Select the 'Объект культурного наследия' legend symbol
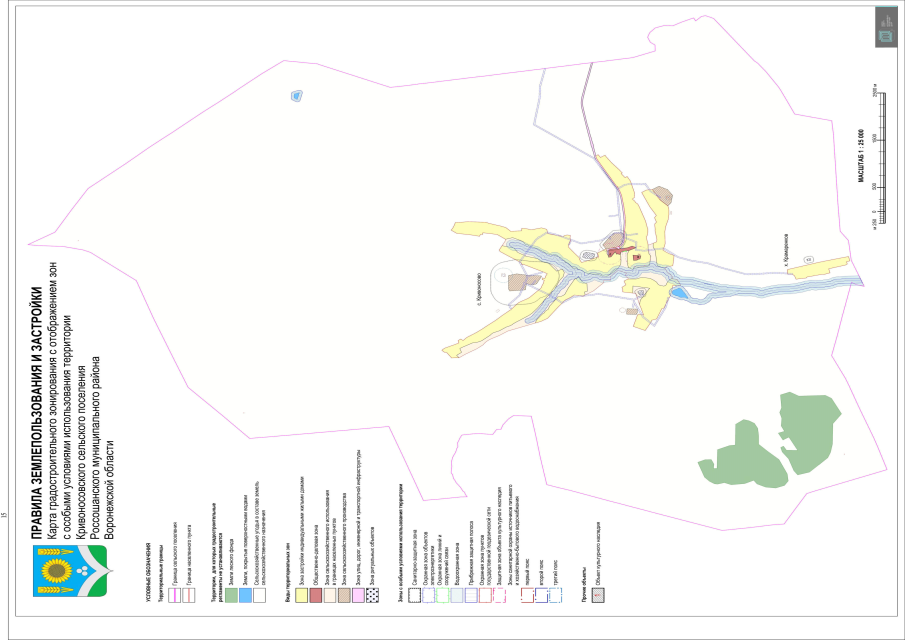The width and height of the screenshot is (905, 640). tap(599, 595)
